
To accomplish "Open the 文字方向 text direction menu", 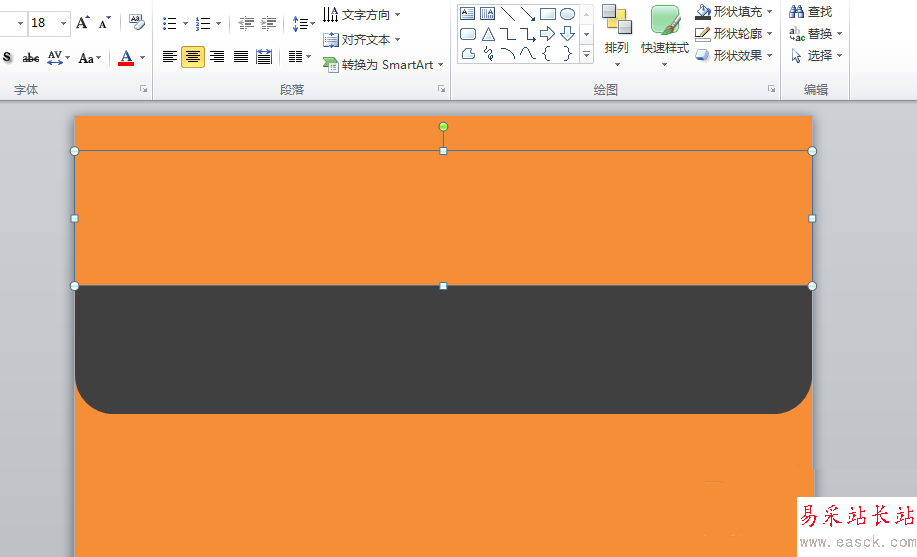I will click(361, 14).
